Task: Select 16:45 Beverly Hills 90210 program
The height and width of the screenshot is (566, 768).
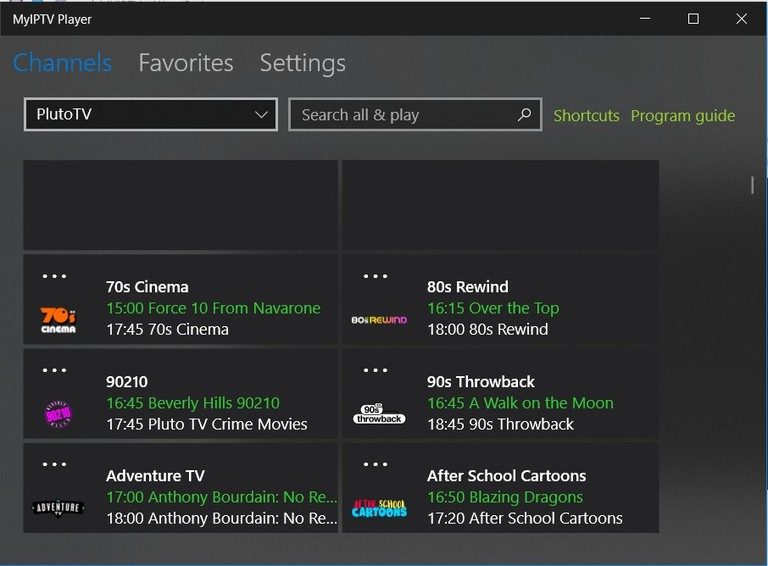Action: coord(193,403)
